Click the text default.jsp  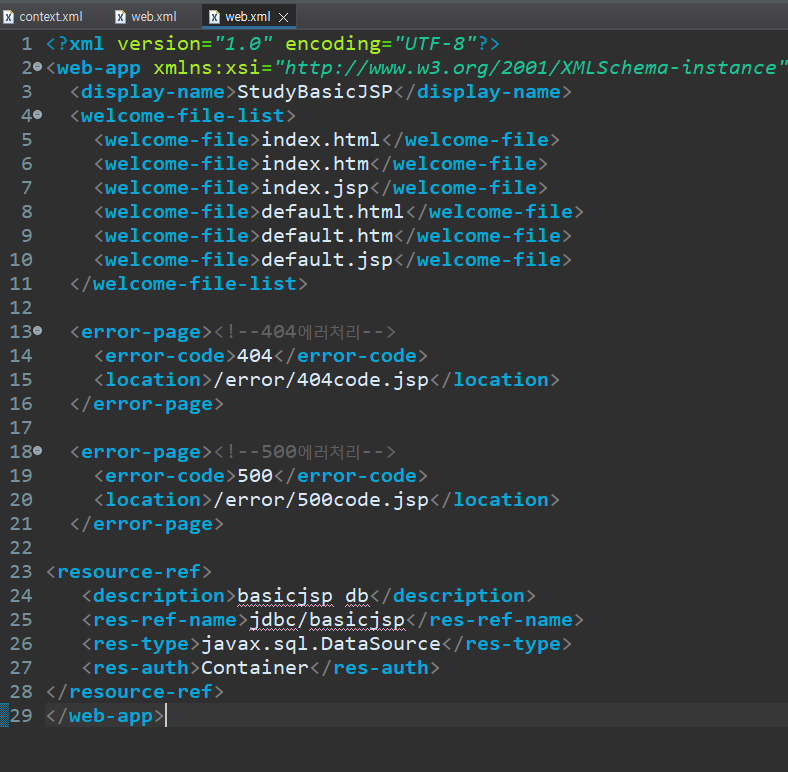pyautogui.click(x=327, y=260)
